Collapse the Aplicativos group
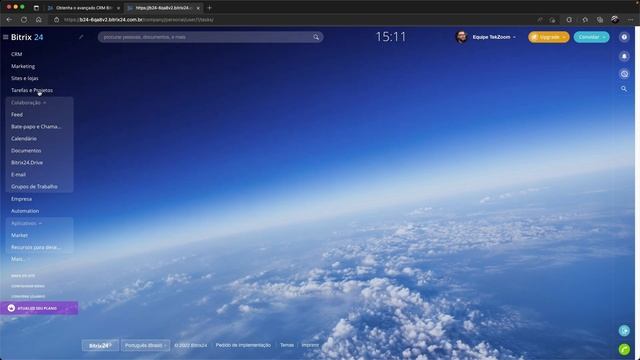Viewport: 640px width, 360px height. tap(26, 224)
